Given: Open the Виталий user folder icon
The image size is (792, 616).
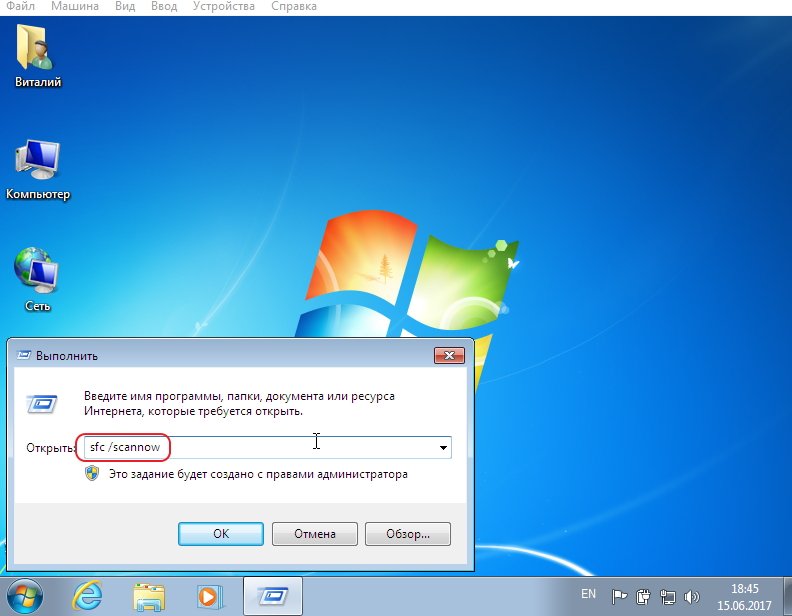Looking at the screenshot, I should tap(38, 54).
